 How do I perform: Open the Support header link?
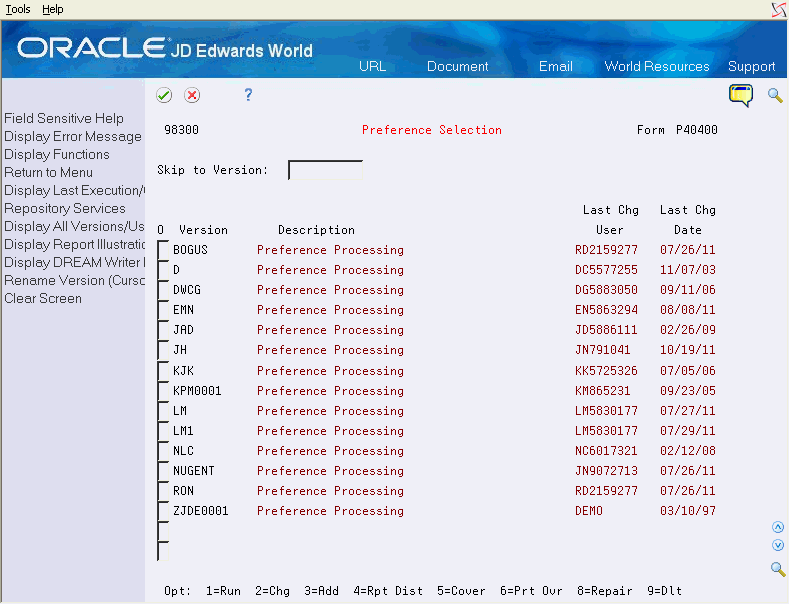[x=751, y=66]
